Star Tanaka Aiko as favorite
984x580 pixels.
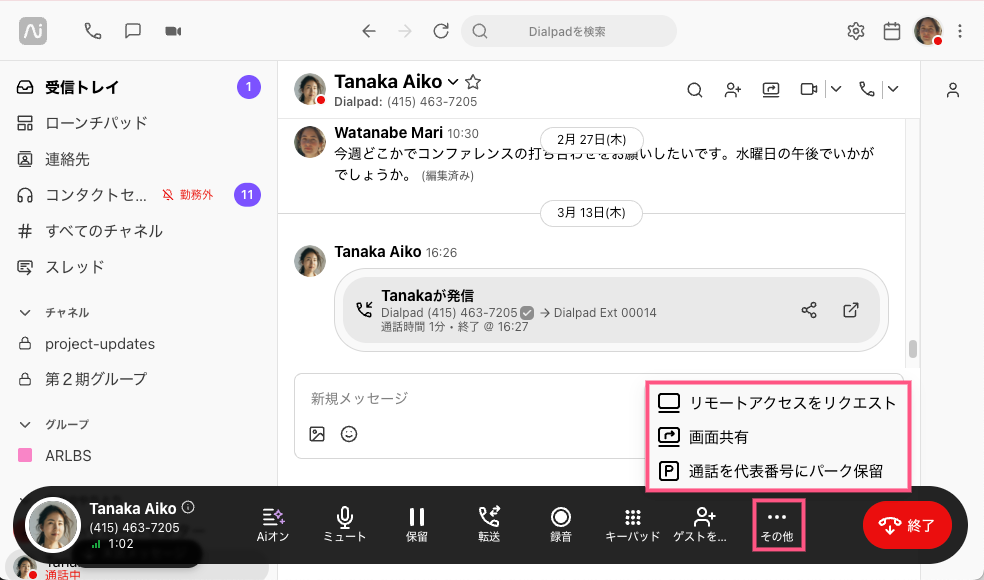tap(473, 82)
